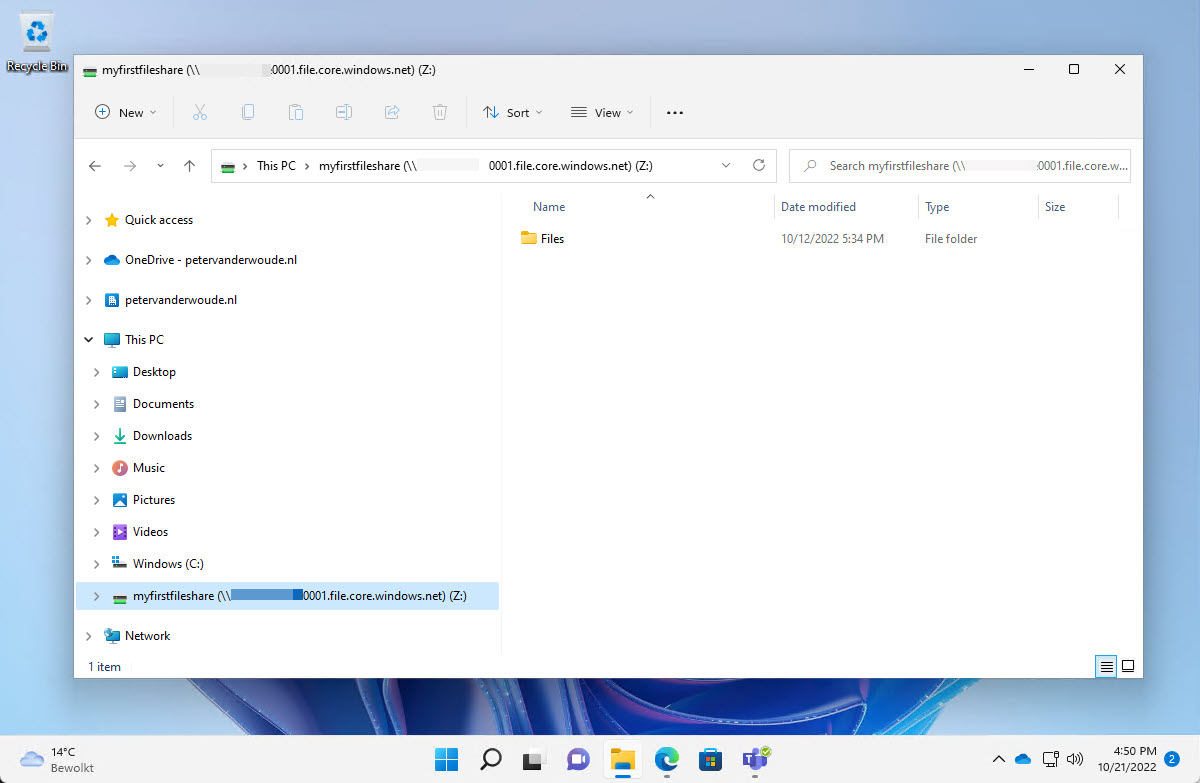1200x783 pixels.
Task: Click '1 item' status bar text
Action: click(x=104, y=666)
